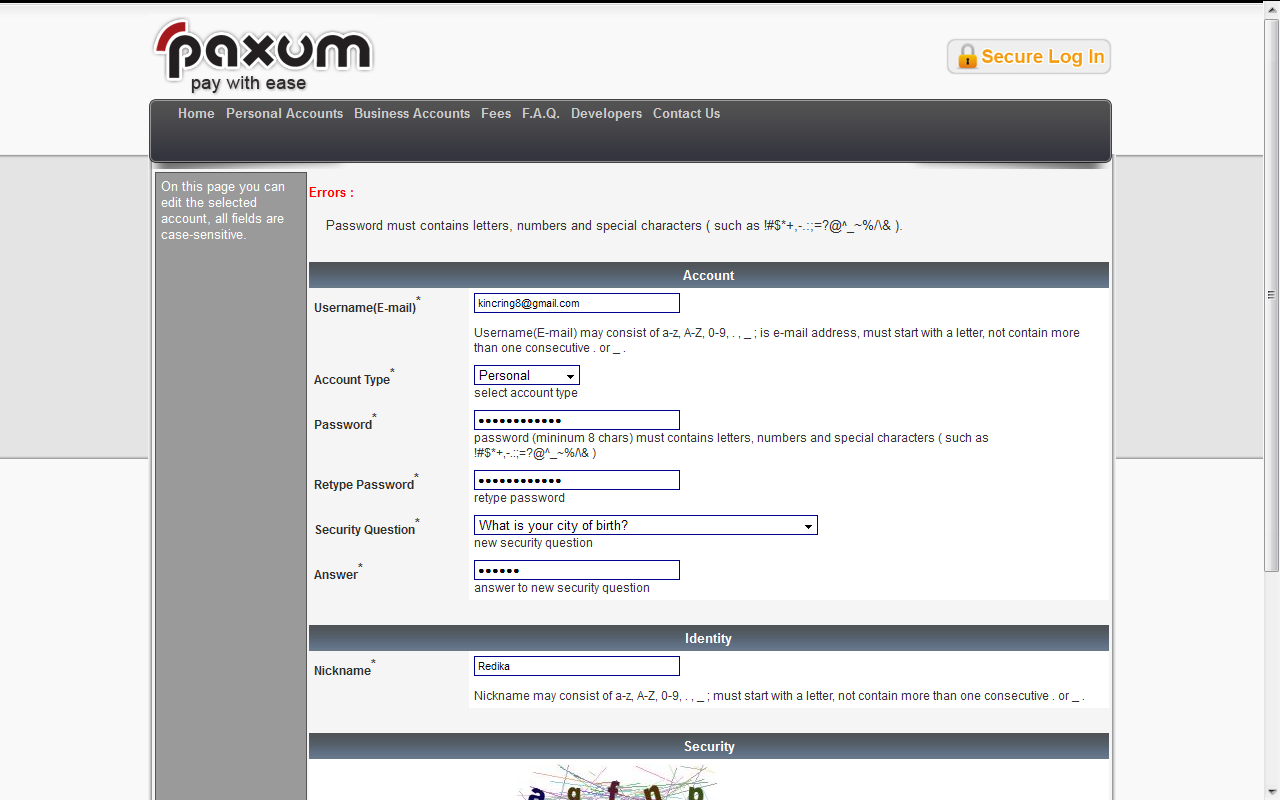Visit the F.A.Q. section

pyautogui.click(x=540, y=113)
